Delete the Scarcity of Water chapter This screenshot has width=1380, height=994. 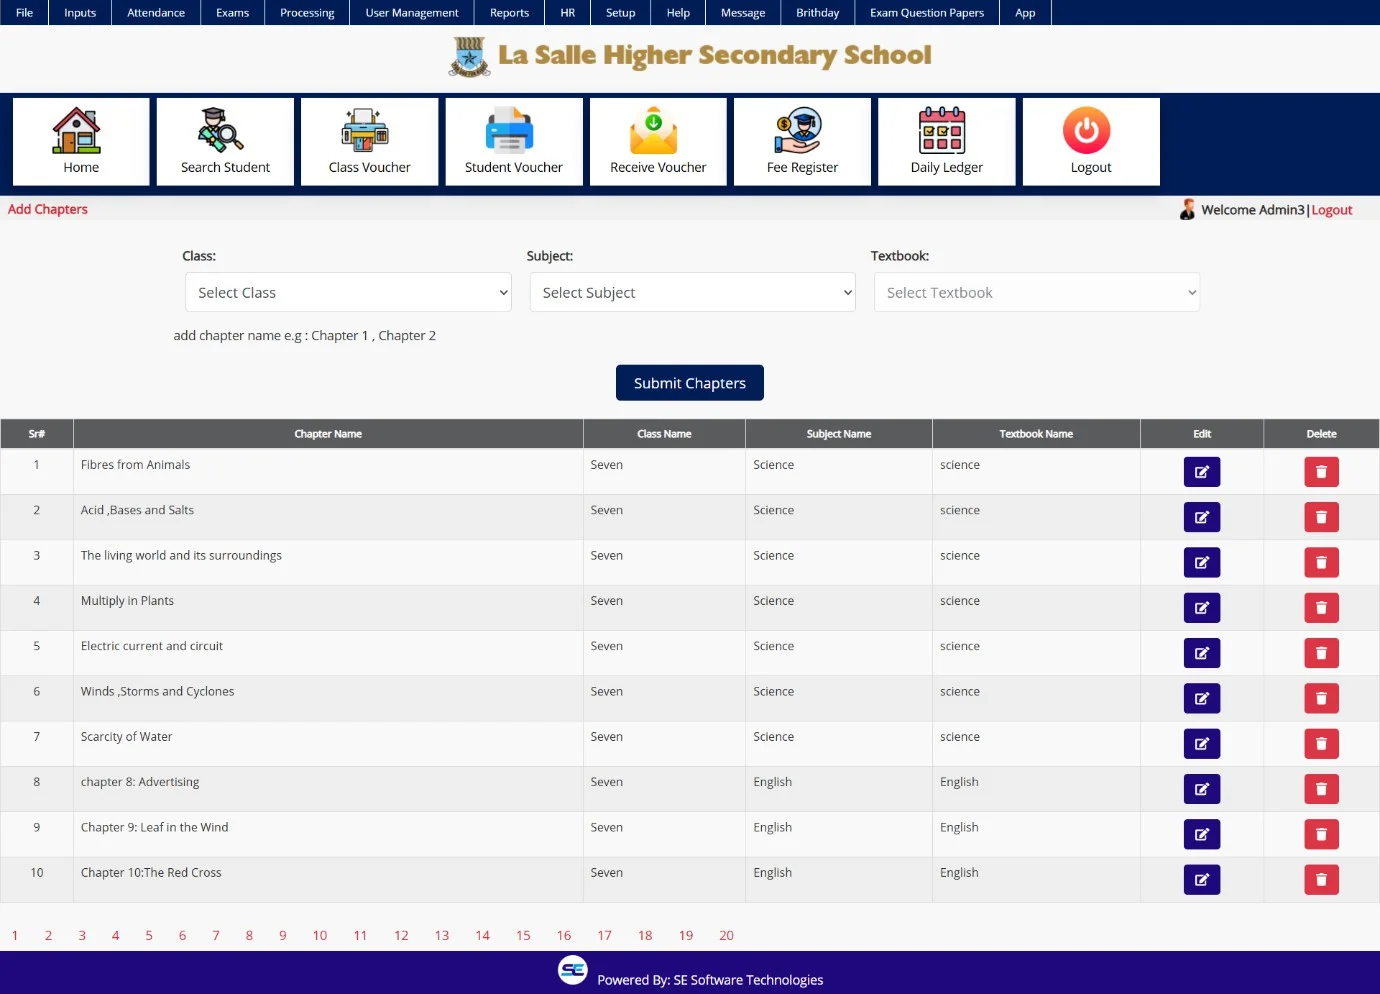coord(1321,744)
